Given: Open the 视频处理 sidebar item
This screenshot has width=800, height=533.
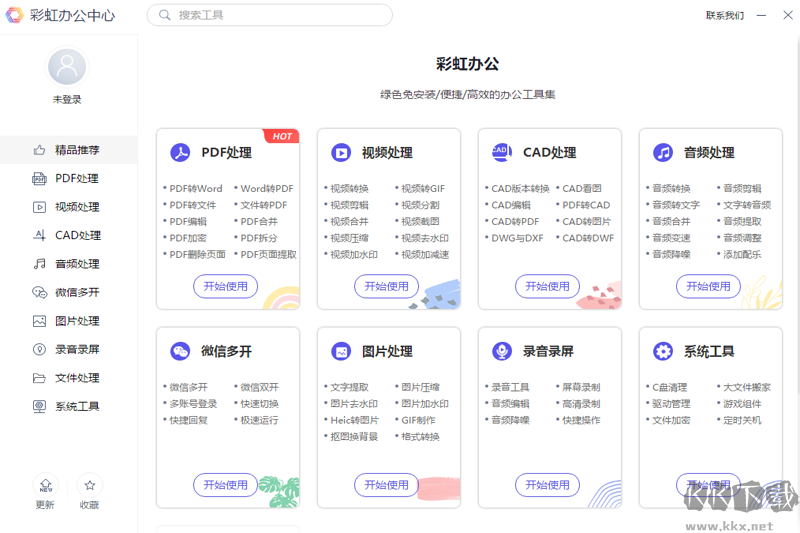Looking at the screenshot, I should tap(69, 207).
